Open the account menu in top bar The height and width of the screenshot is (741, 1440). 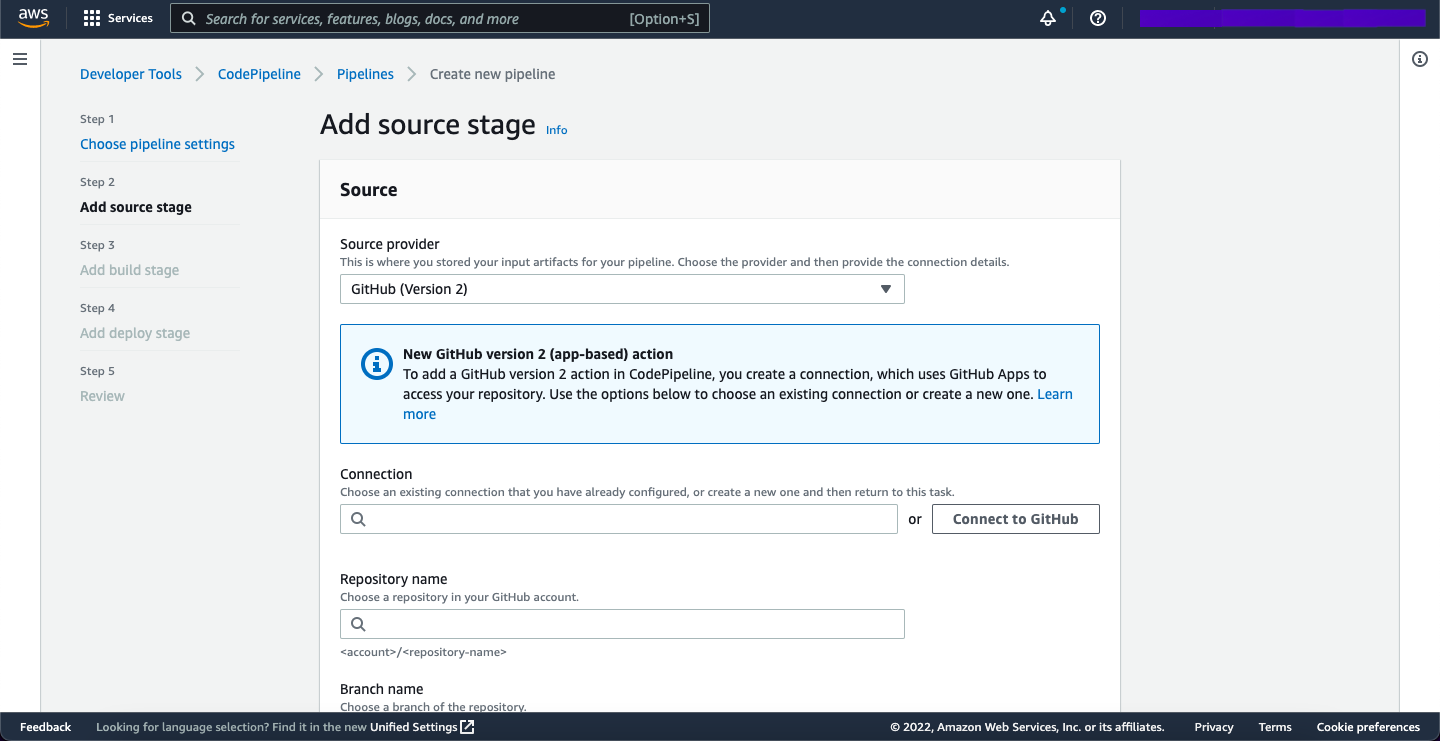(x=1282, y=18)
